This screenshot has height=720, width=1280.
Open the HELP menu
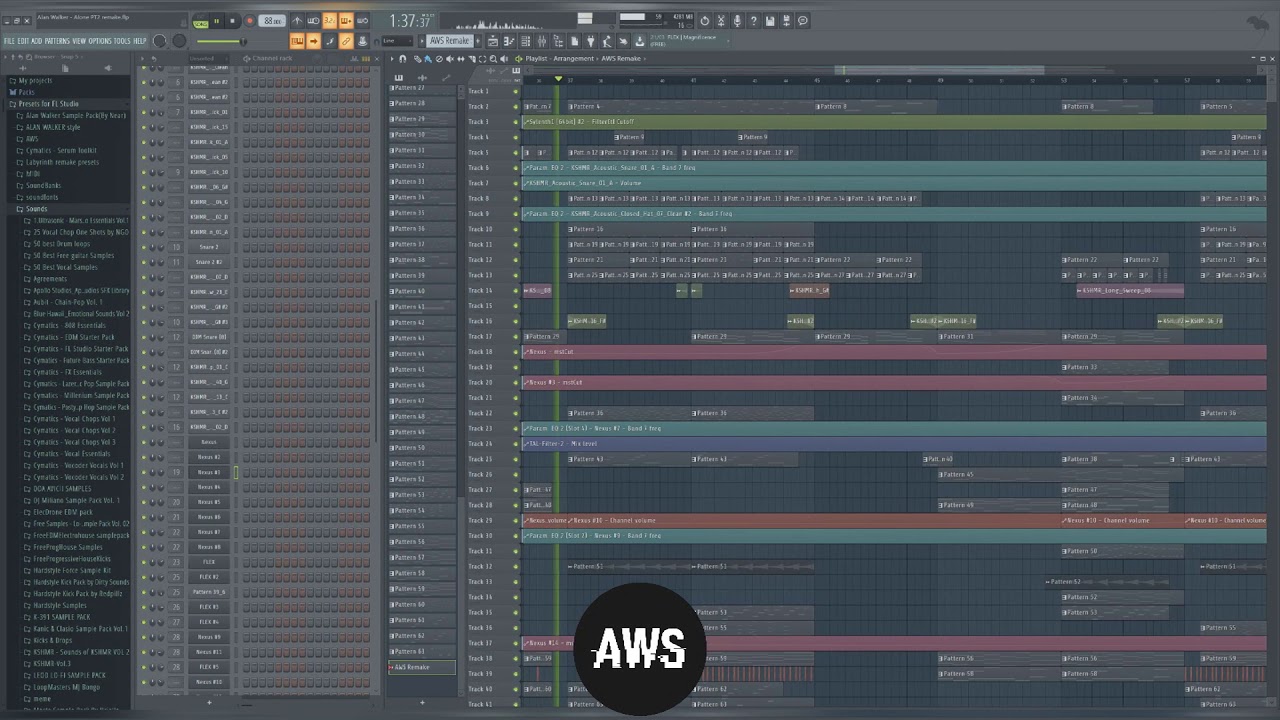(139, 41)
